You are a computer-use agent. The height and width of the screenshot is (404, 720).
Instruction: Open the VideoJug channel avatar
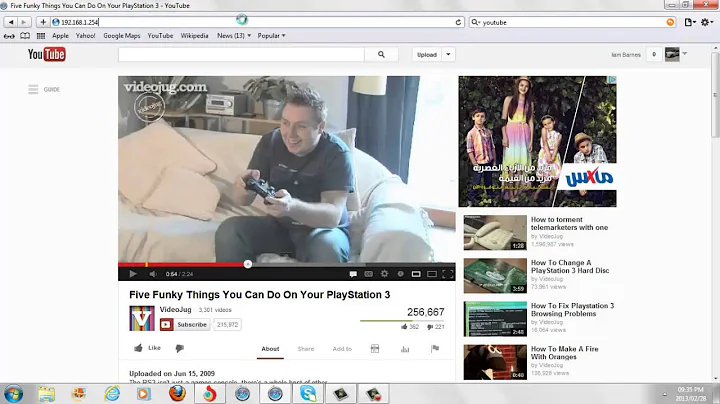[142, 318]
